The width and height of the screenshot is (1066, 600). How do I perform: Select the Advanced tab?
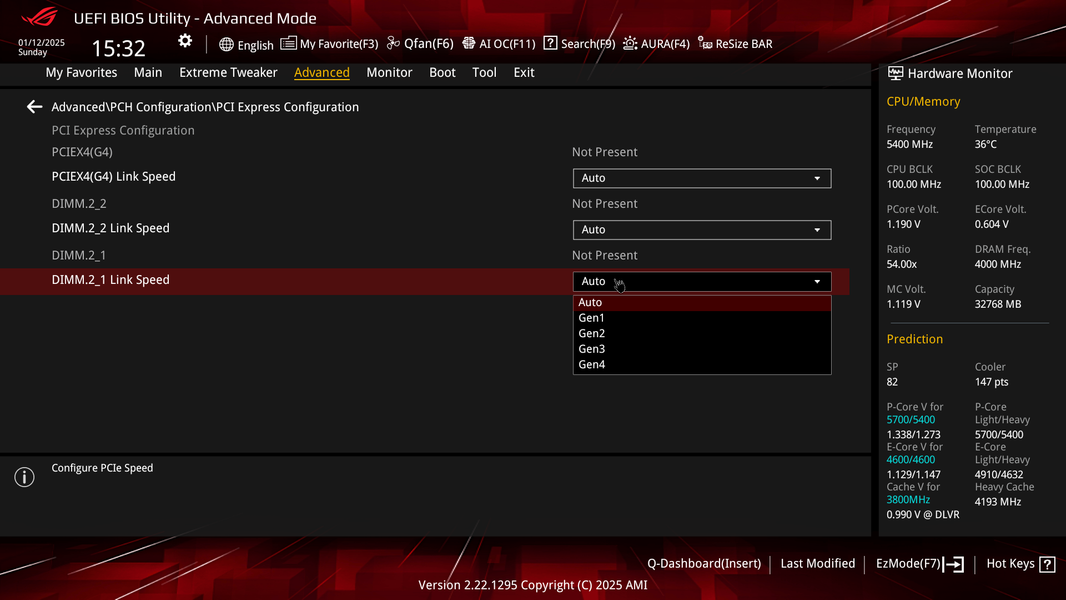coord(322,72)
